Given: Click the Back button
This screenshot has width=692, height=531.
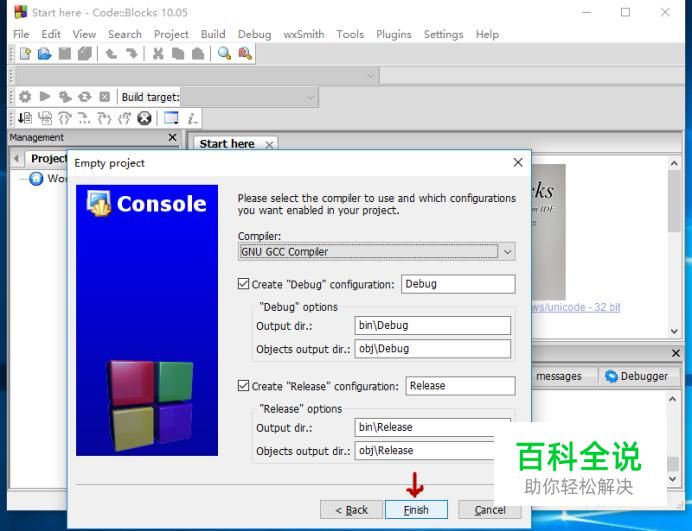Looking at the screenshot, I should 351,510.
